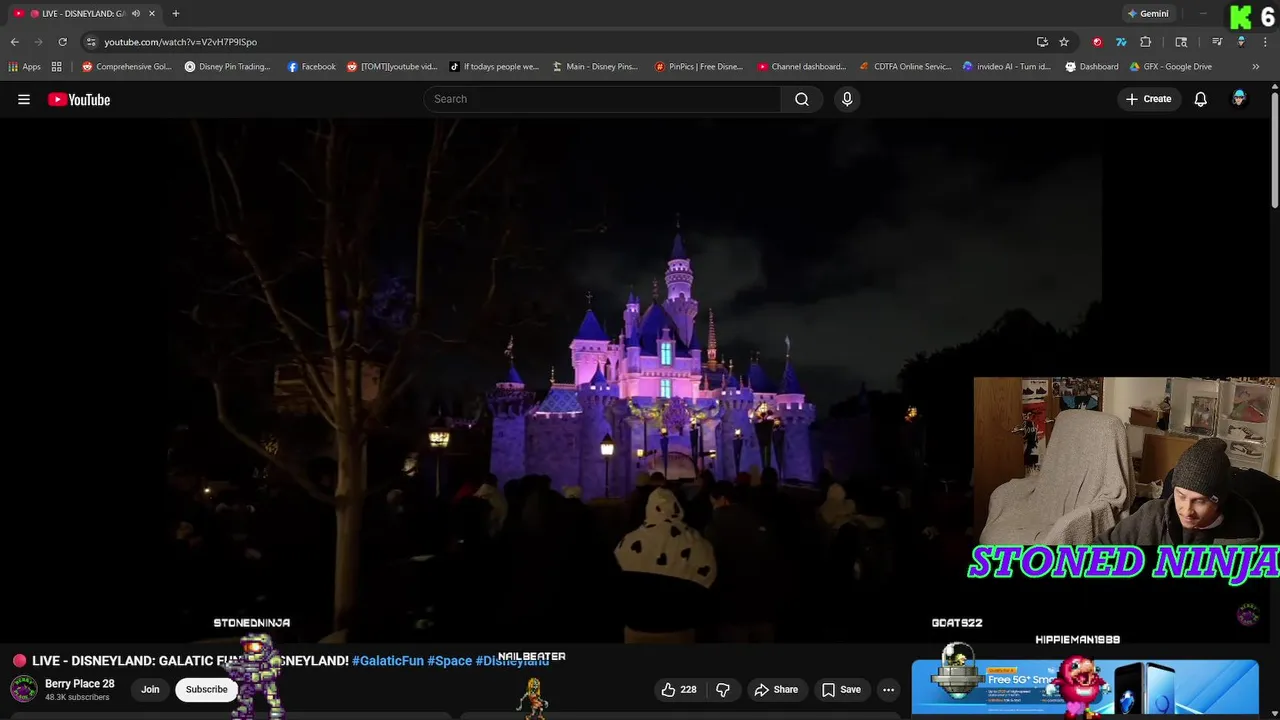Screen dimensions: 1280x720
Task: Open CDTFA Online Servic... bookmark
Action: [906, 67]
